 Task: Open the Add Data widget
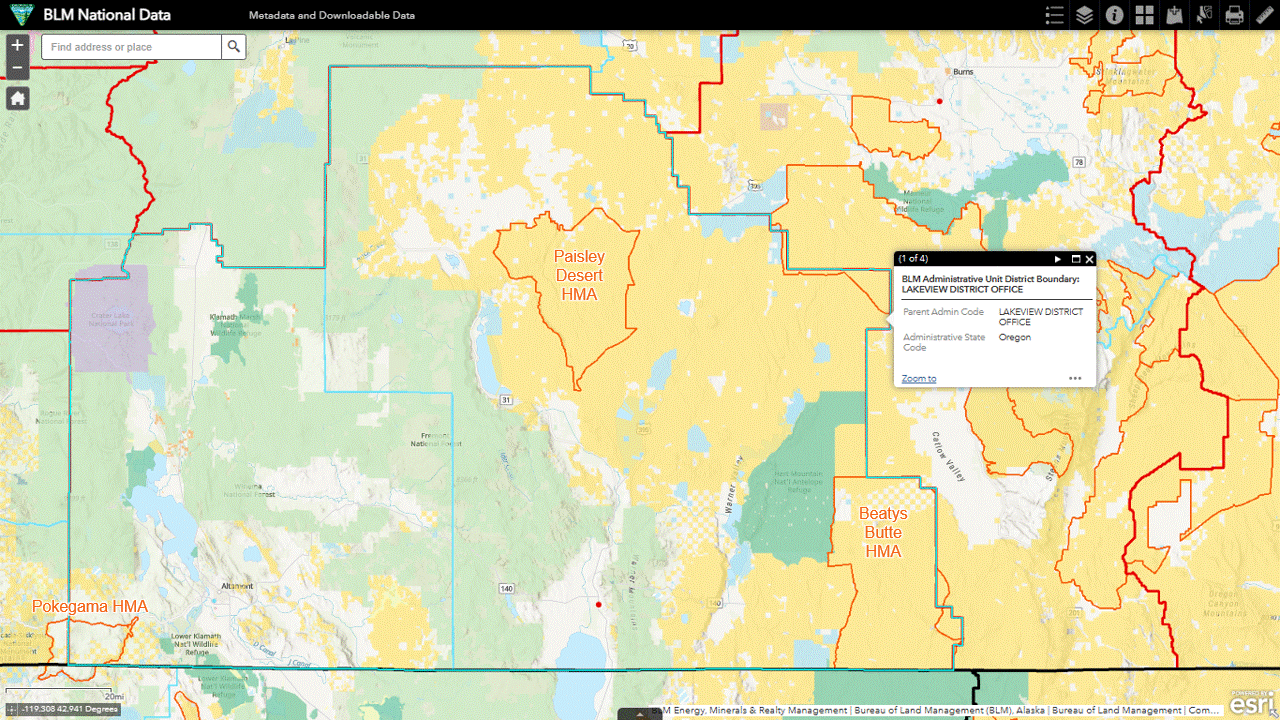click(x=1174, y=15)
